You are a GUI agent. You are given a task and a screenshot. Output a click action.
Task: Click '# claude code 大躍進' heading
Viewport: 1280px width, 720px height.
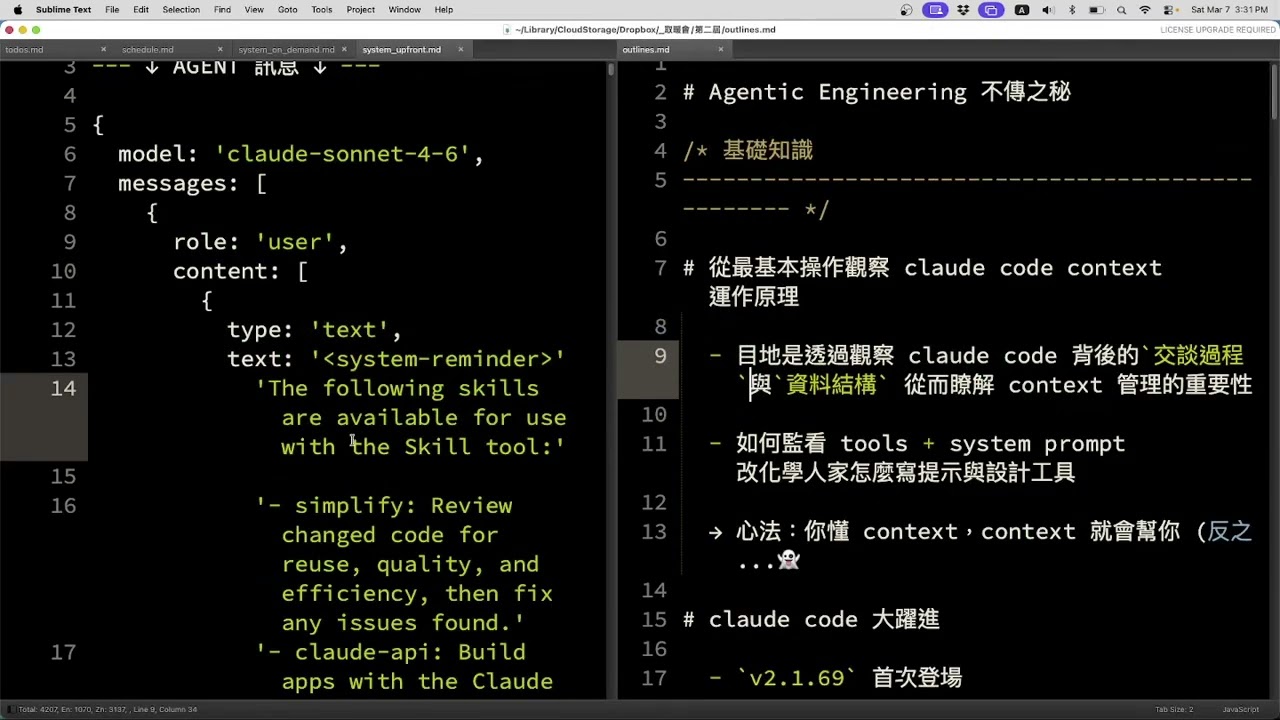[811, 620]
